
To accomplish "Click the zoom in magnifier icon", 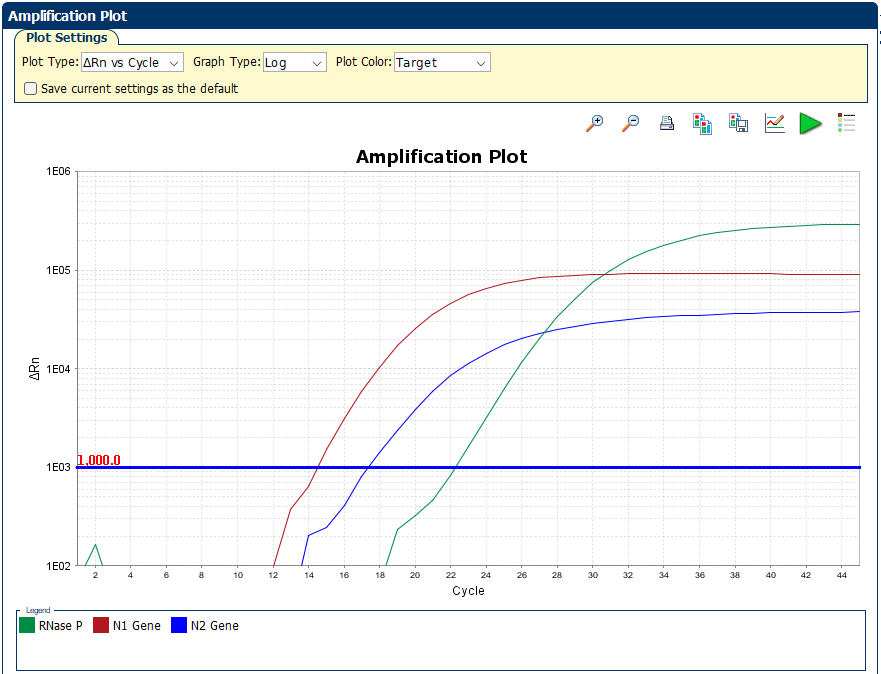I will (595, 123).
